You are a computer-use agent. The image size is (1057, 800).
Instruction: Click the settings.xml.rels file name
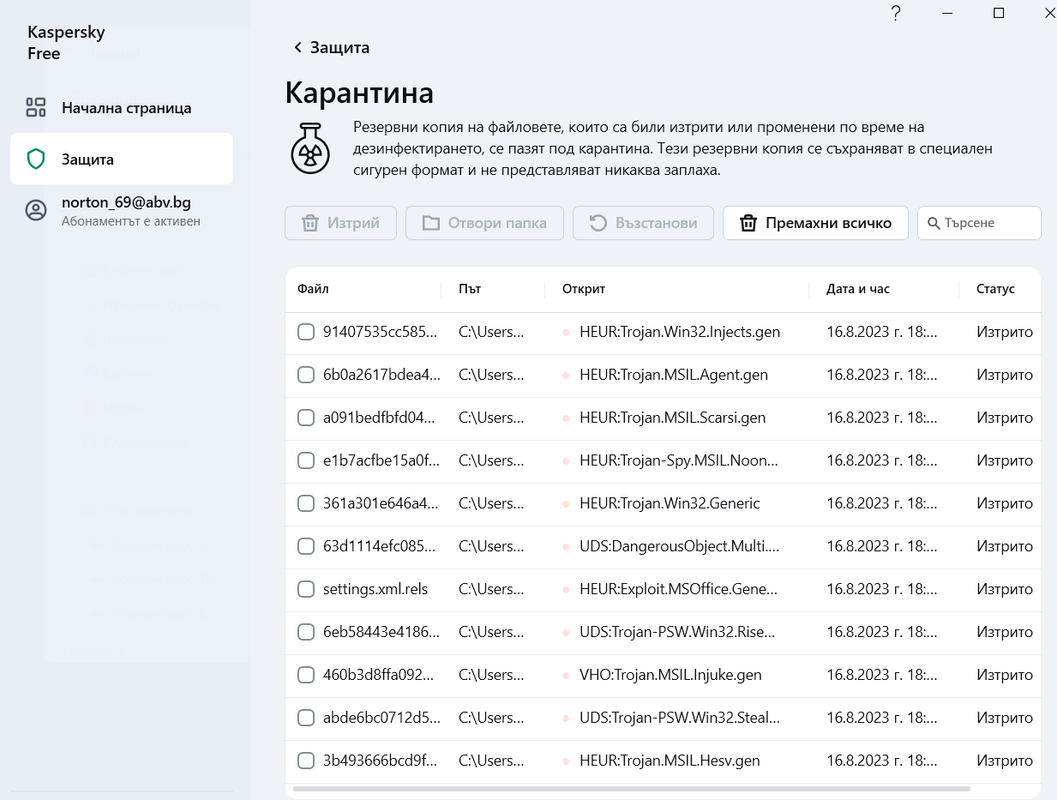tap(375, 589)
